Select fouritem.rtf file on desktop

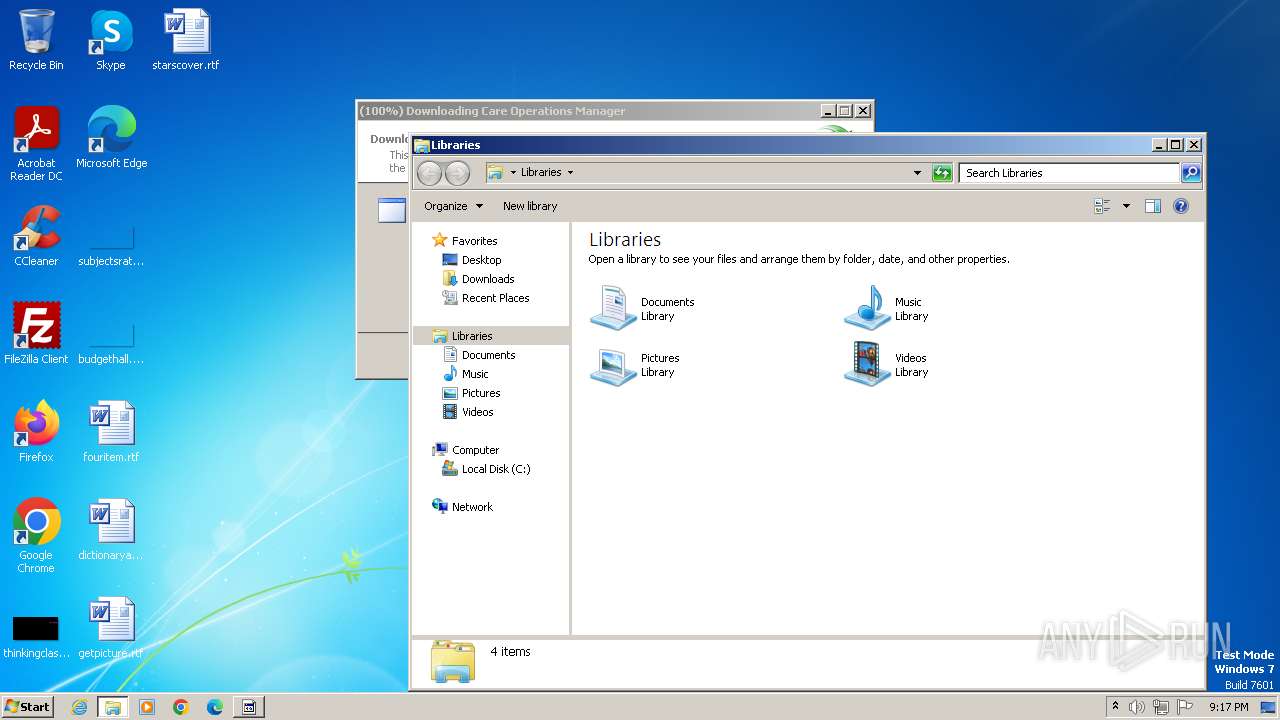pos(111,431)
